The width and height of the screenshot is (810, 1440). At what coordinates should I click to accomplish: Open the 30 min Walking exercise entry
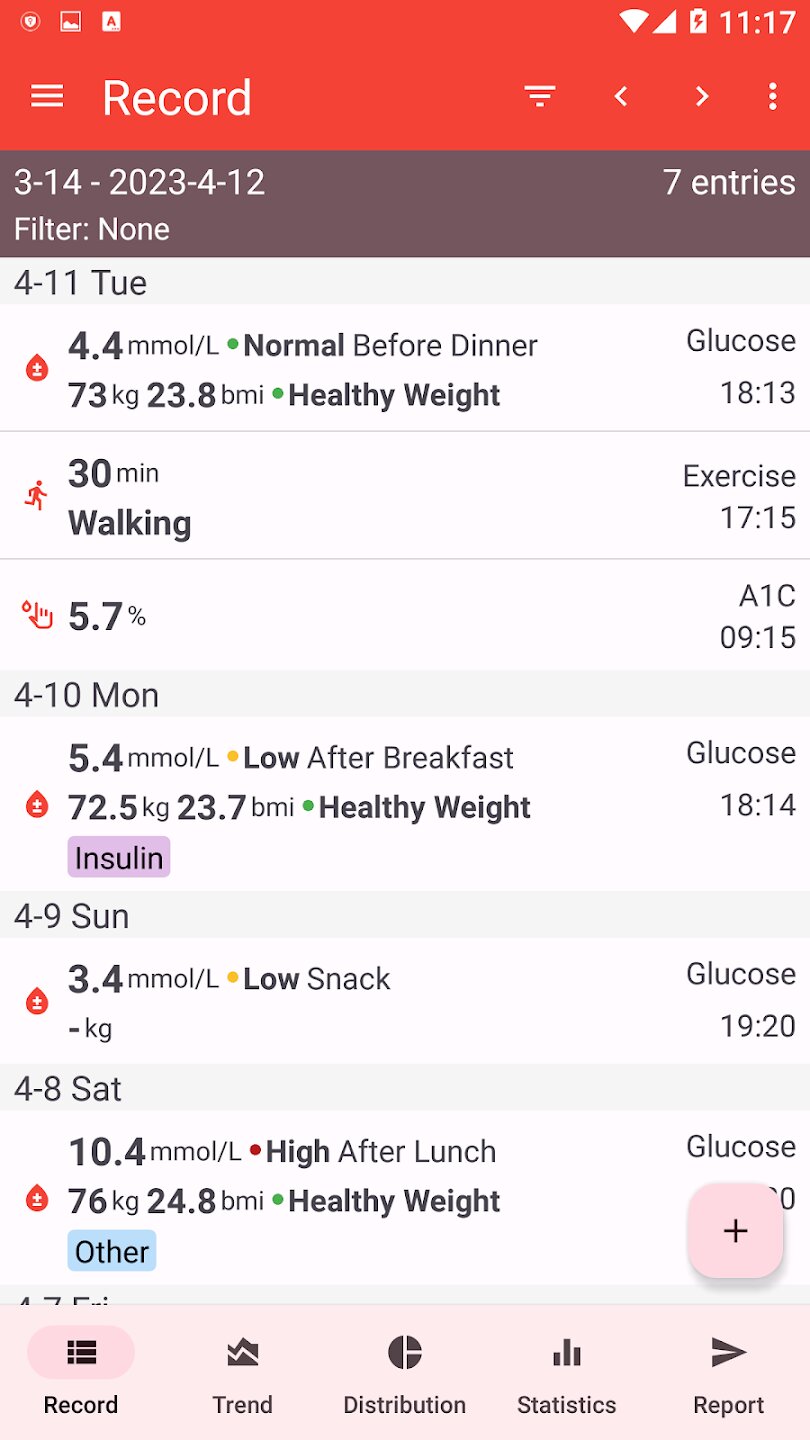pyautogui.click(x=405, y=496)
